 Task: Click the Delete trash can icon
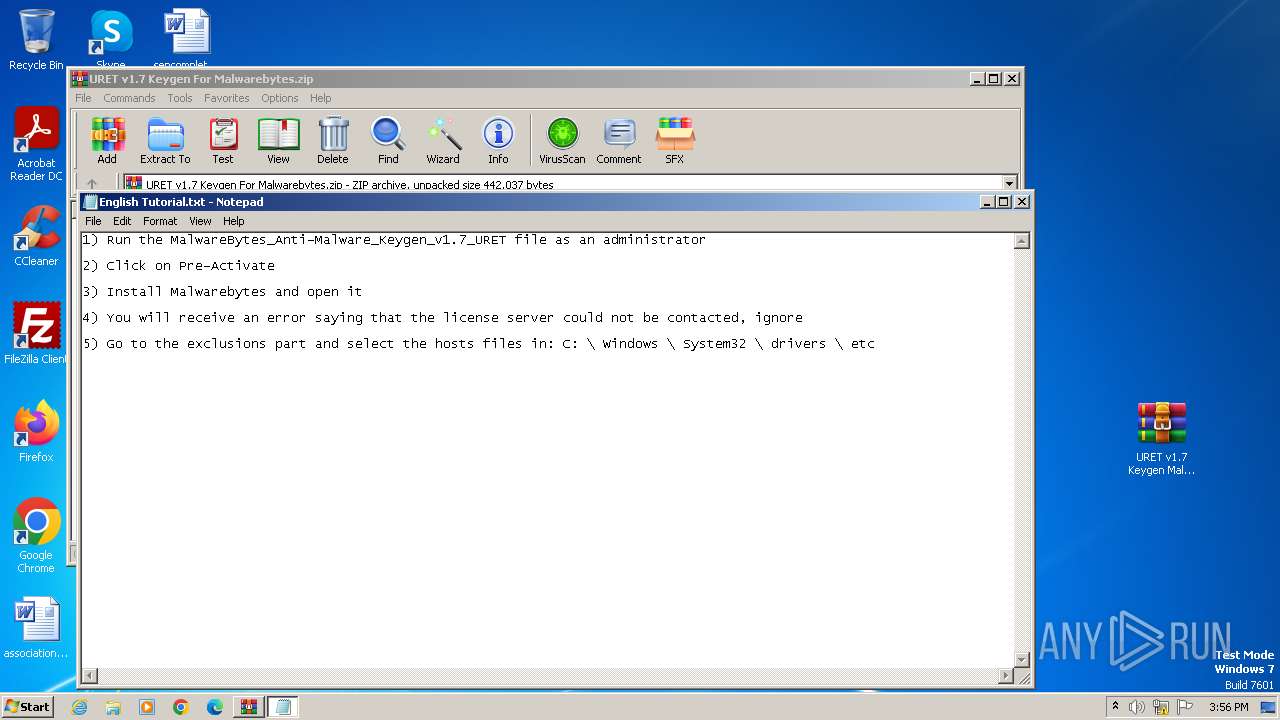click(333, 140)
